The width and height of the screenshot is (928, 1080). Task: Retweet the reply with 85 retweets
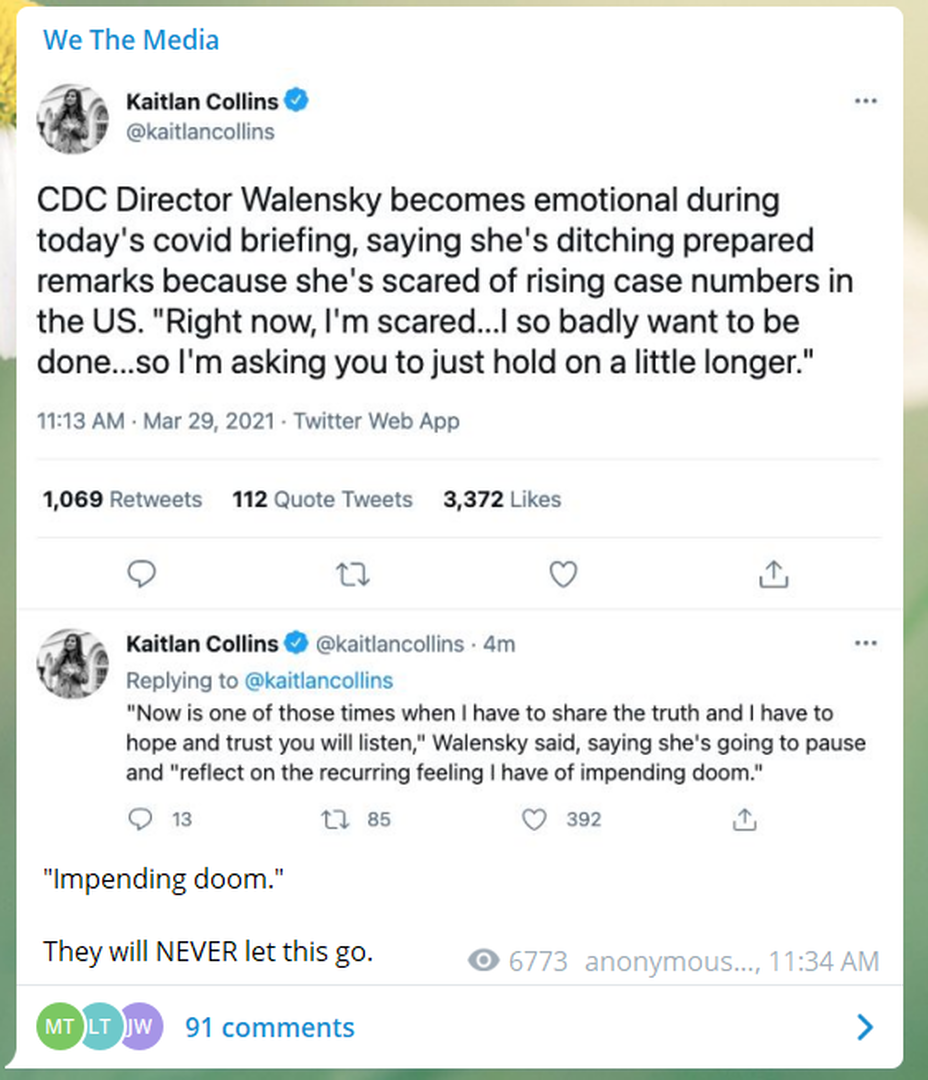pyautogui.click(x=331, y=819)
